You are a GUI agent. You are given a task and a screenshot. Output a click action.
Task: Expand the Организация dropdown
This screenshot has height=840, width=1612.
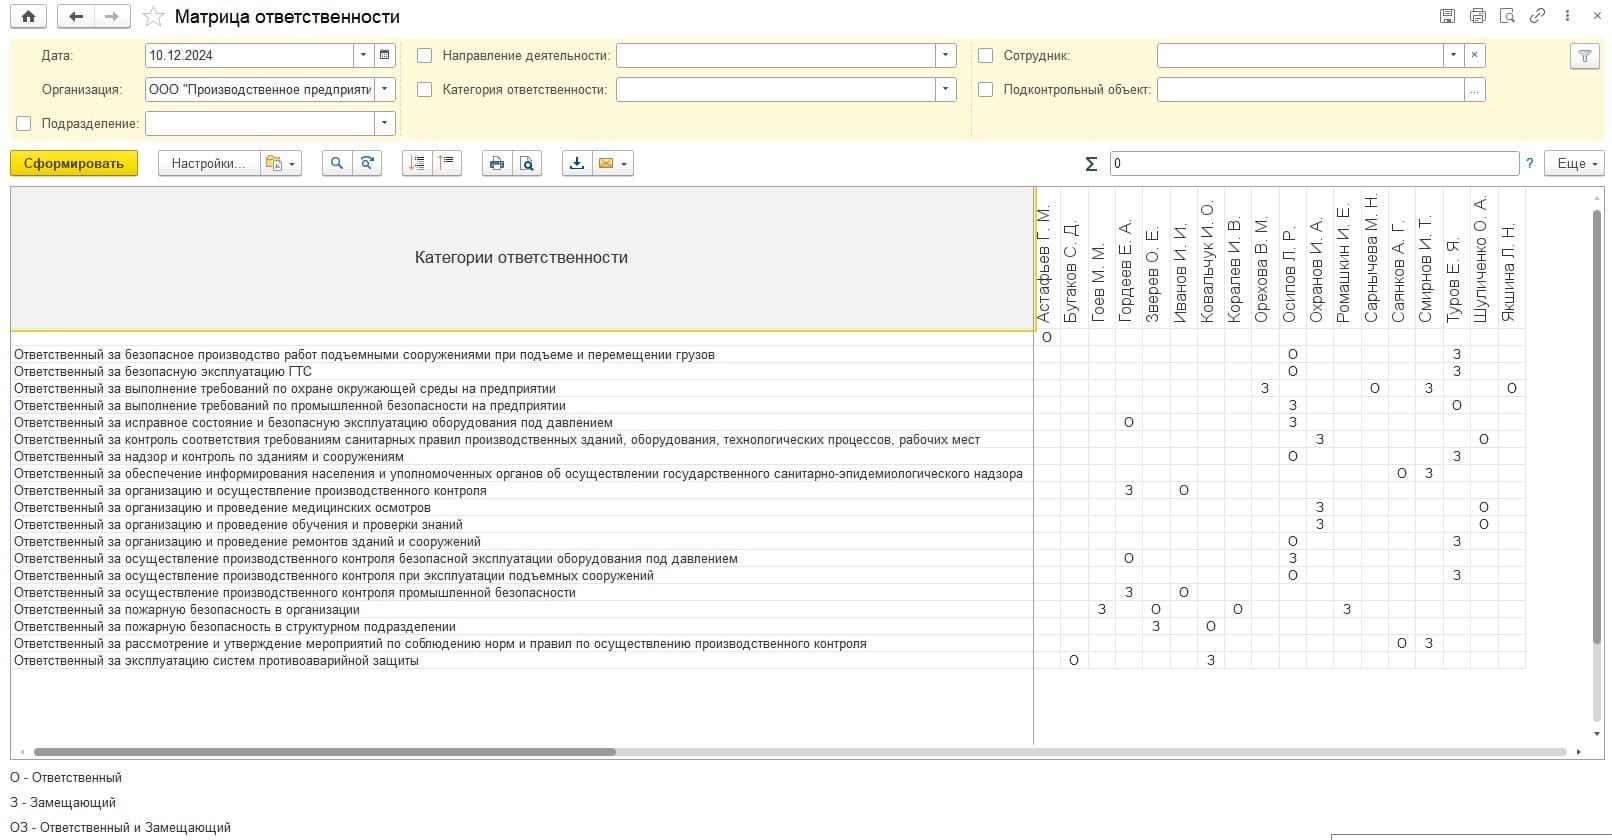point(385,90)
